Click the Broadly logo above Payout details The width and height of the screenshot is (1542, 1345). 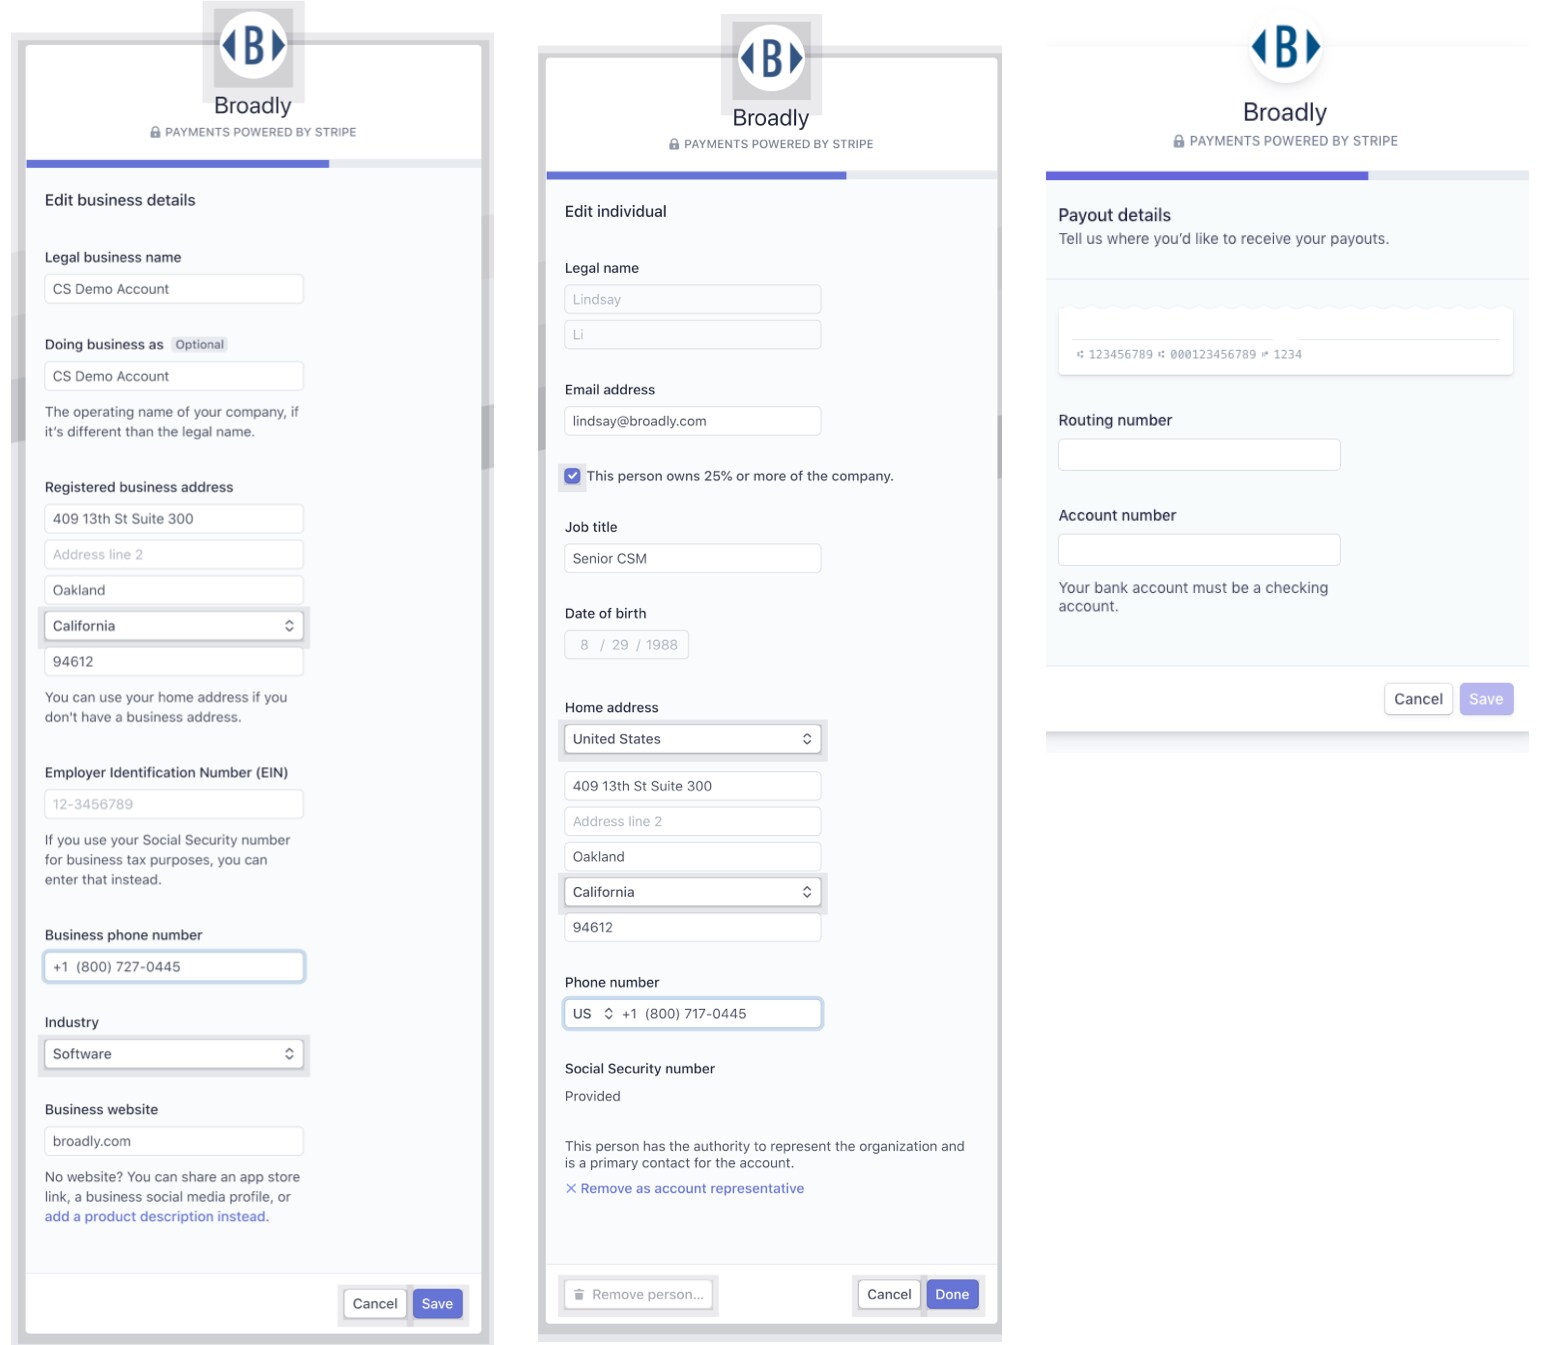tap(1285, 47)
